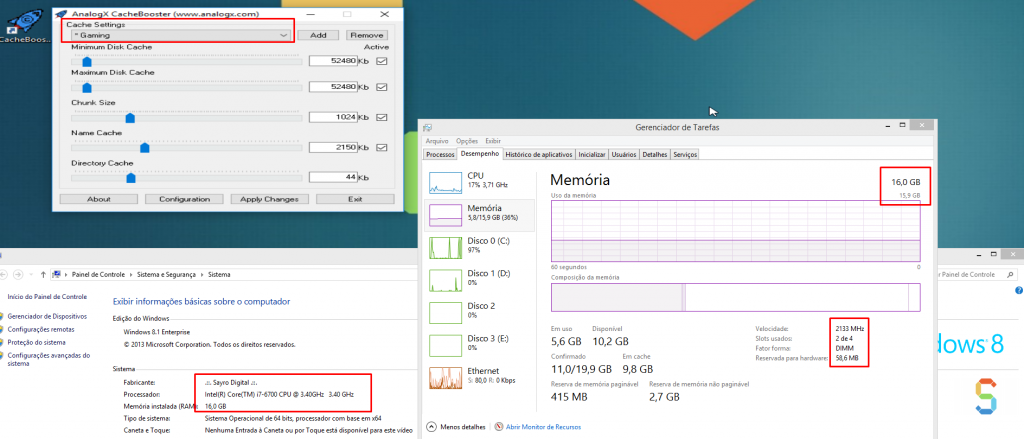Image resolution: width=1024 pixels, height=439 pixels.
Task: Click the up-arrow navigation icon in Control Panel
Action: (43, 275)
